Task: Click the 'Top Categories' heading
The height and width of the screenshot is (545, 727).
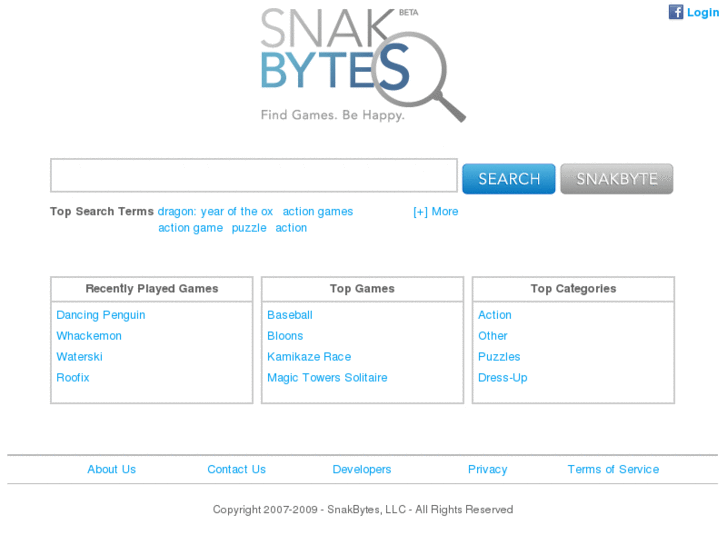Action: tap(573, 289)
